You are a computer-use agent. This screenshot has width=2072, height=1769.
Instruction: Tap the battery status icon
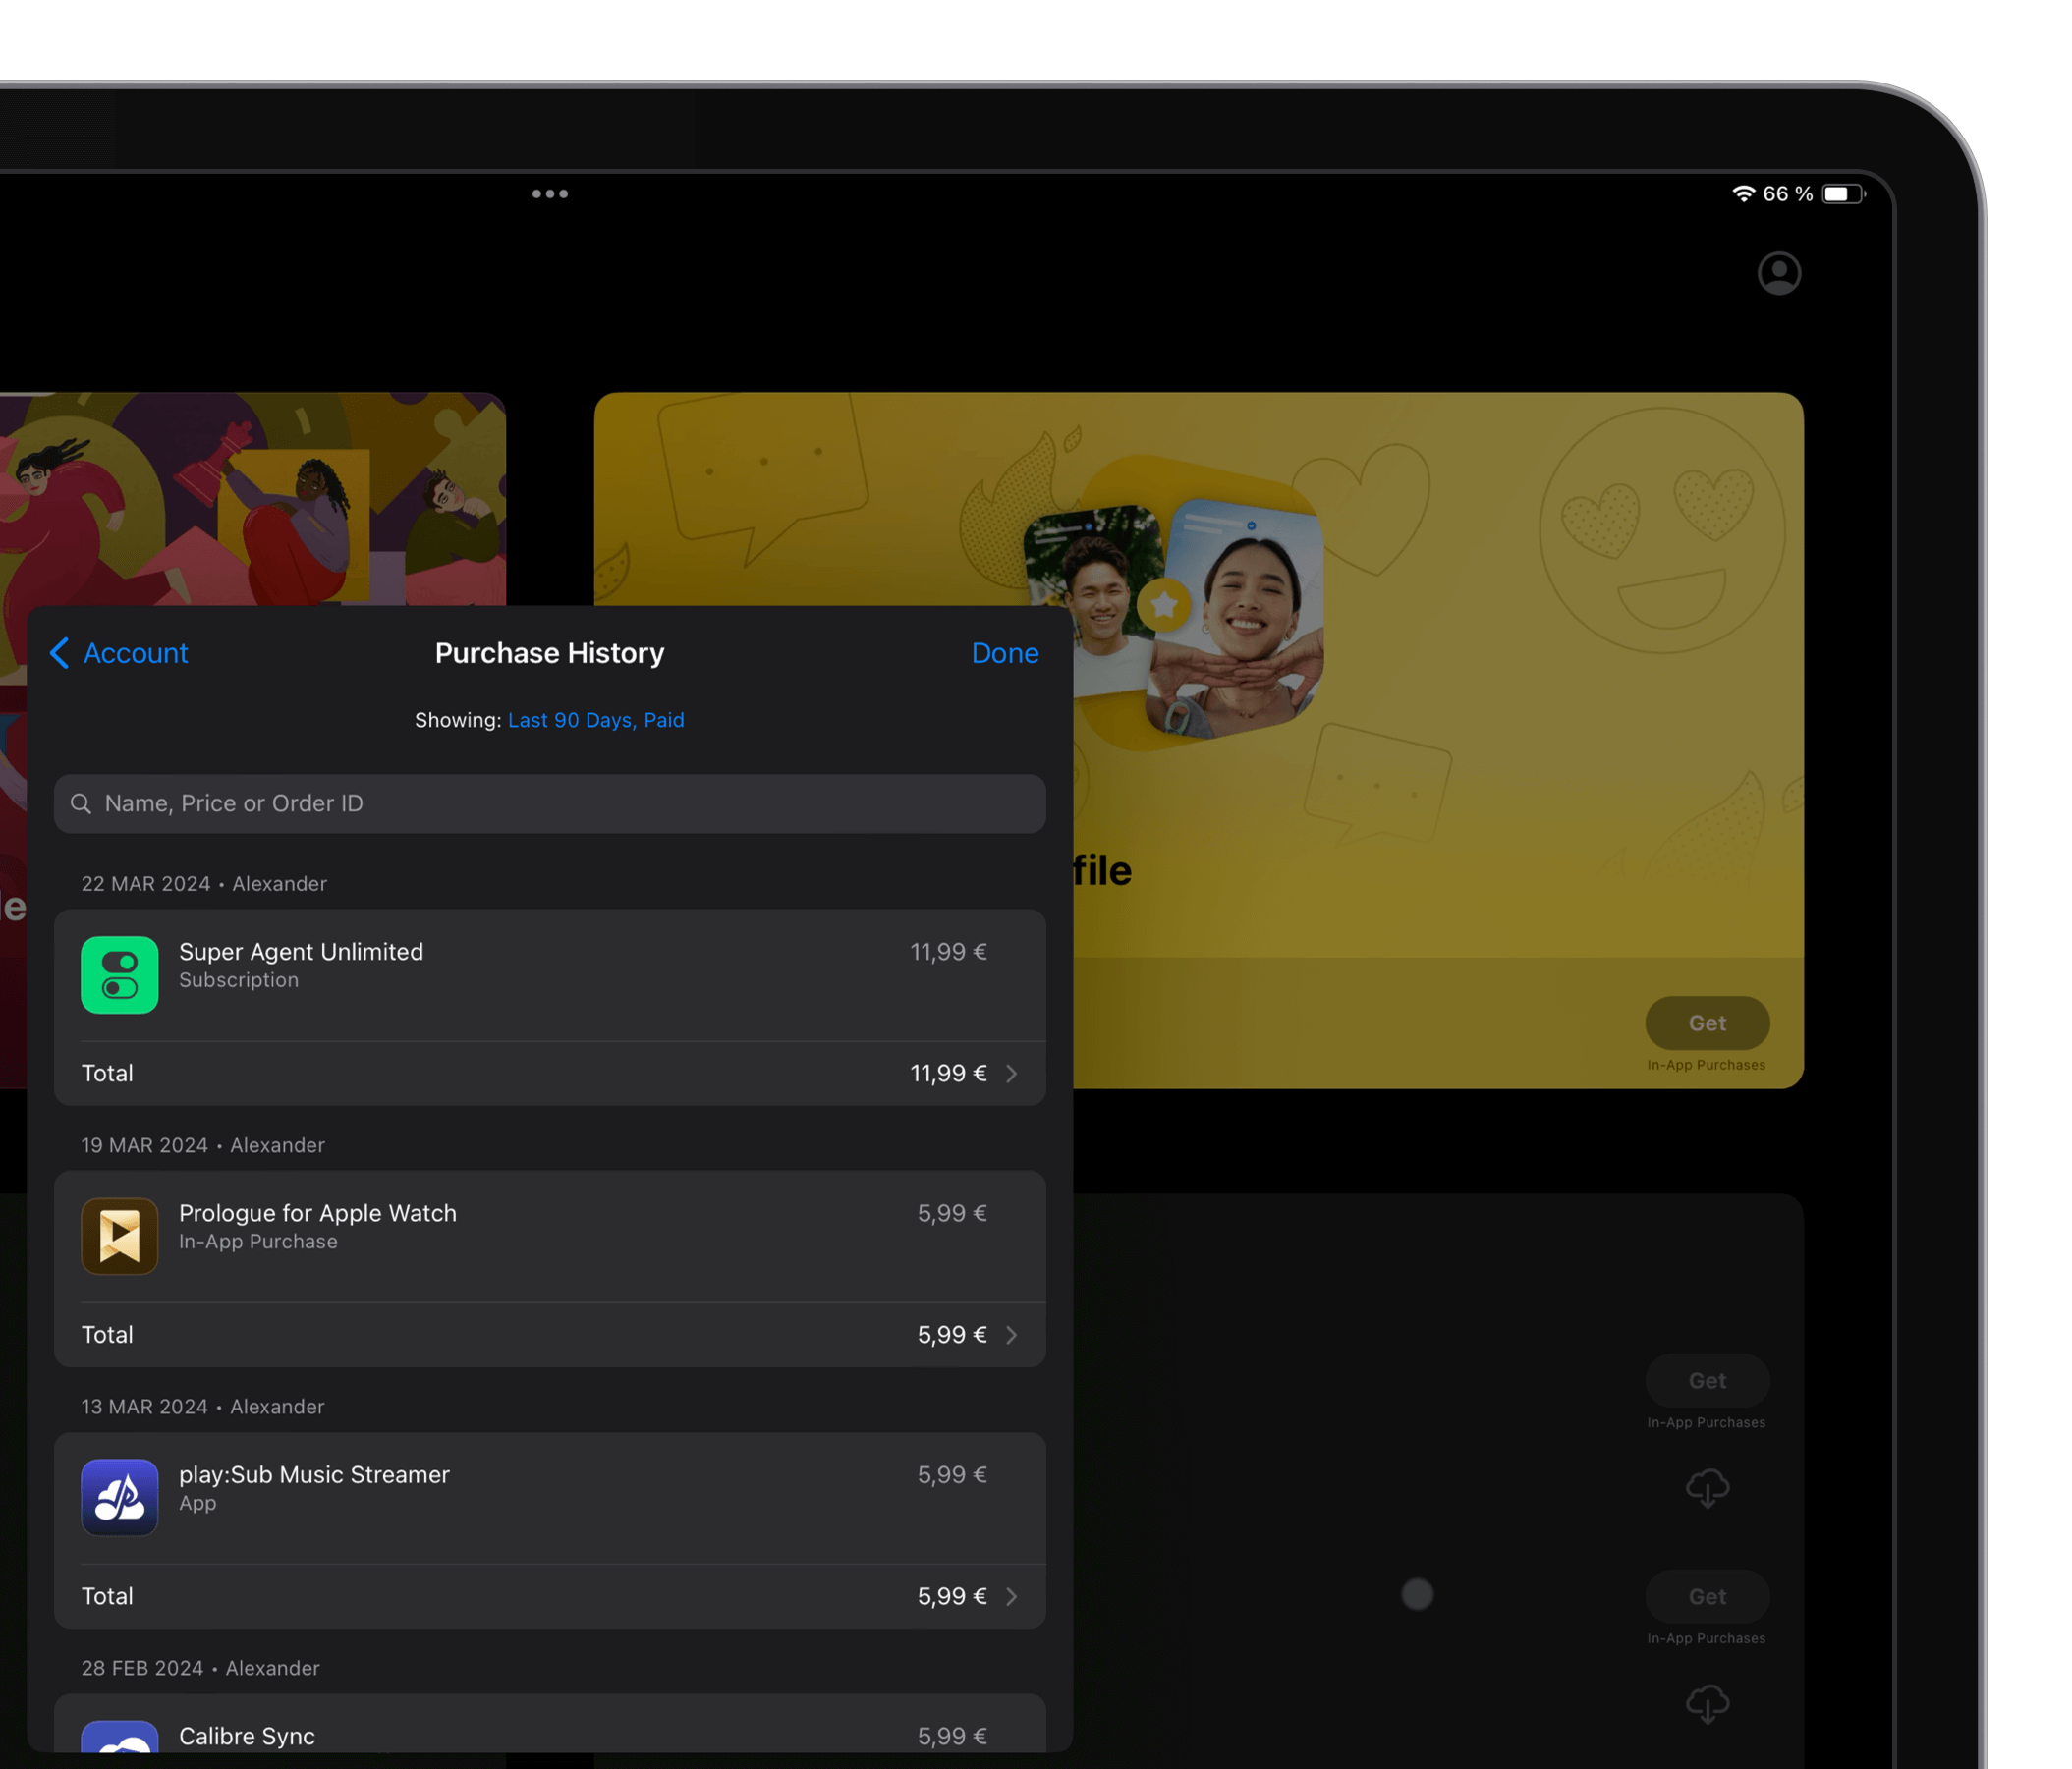1843,194
